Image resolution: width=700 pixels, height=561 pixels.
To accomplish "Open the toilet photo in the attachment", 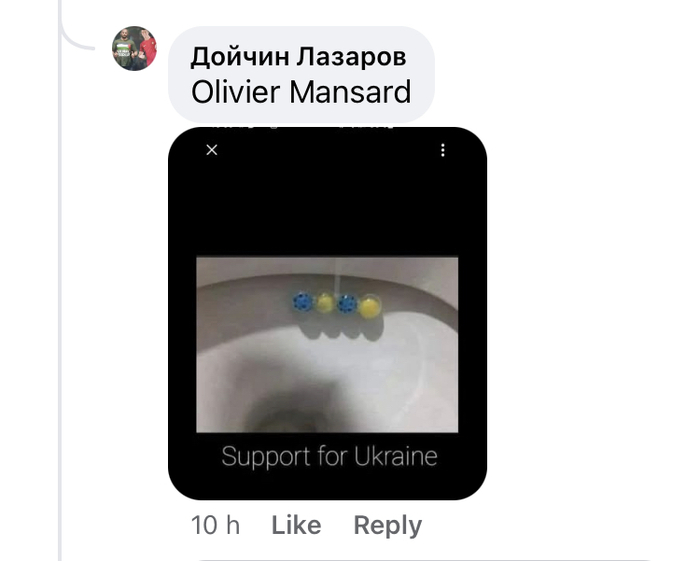I will (327, 344).
